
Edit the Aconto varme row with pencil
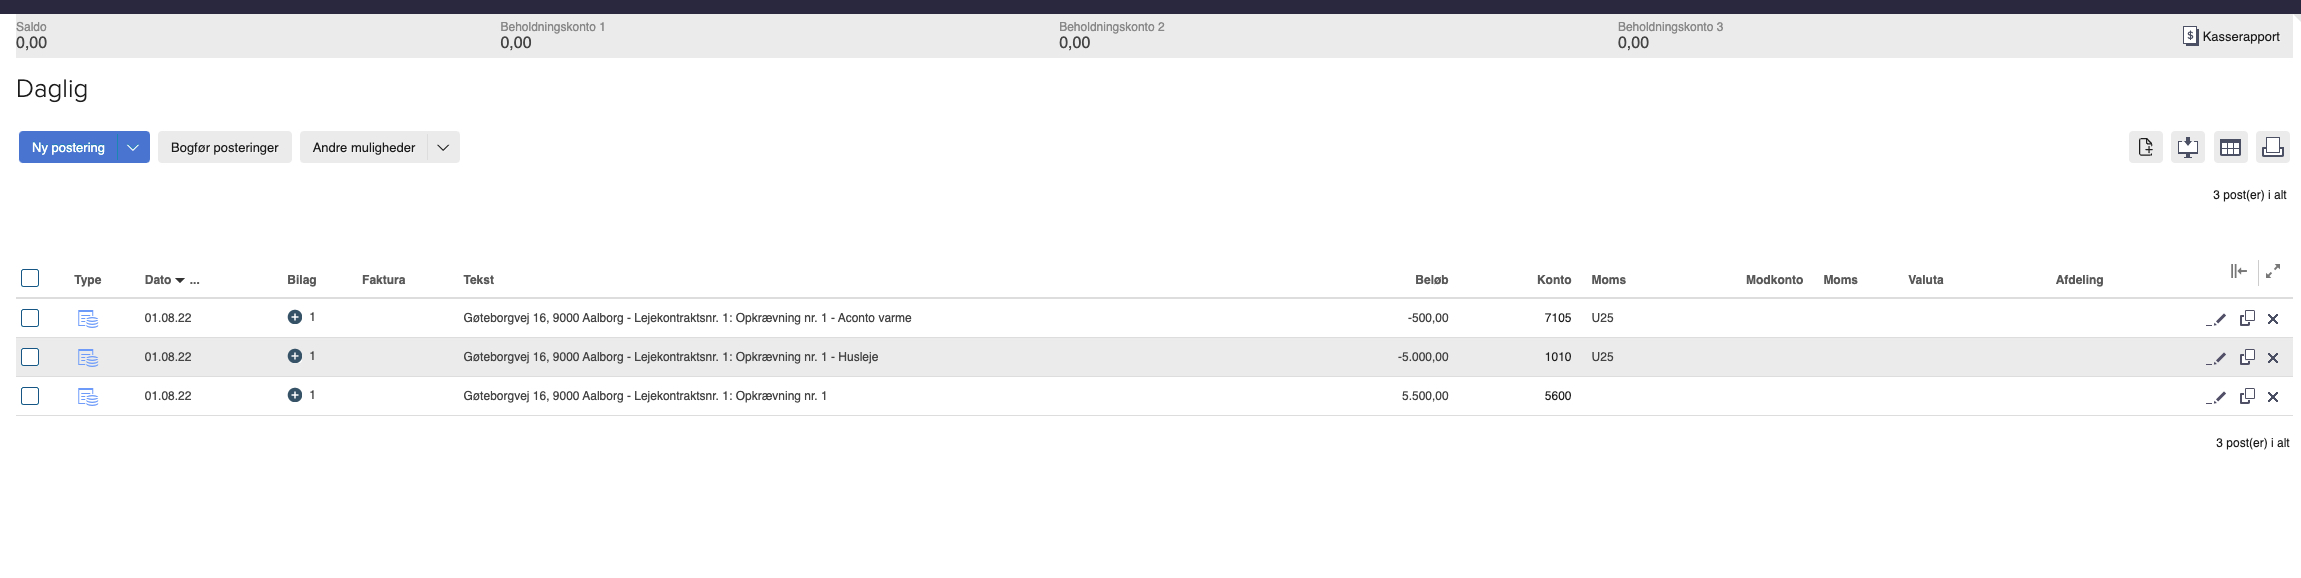pos(2216,319)
